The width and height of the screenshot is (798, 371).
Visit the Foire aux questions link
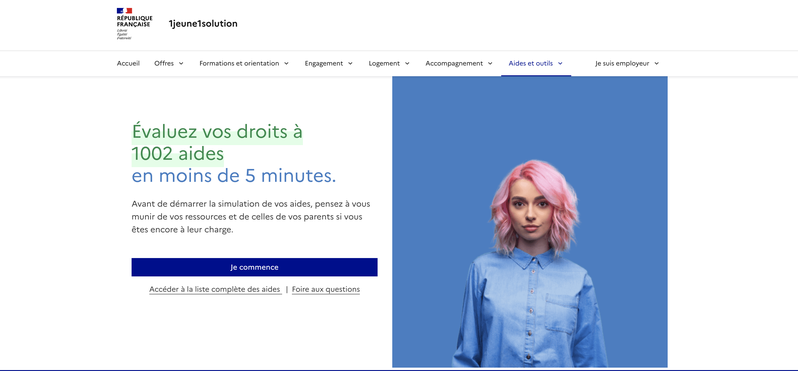click(x=326, y=290)
